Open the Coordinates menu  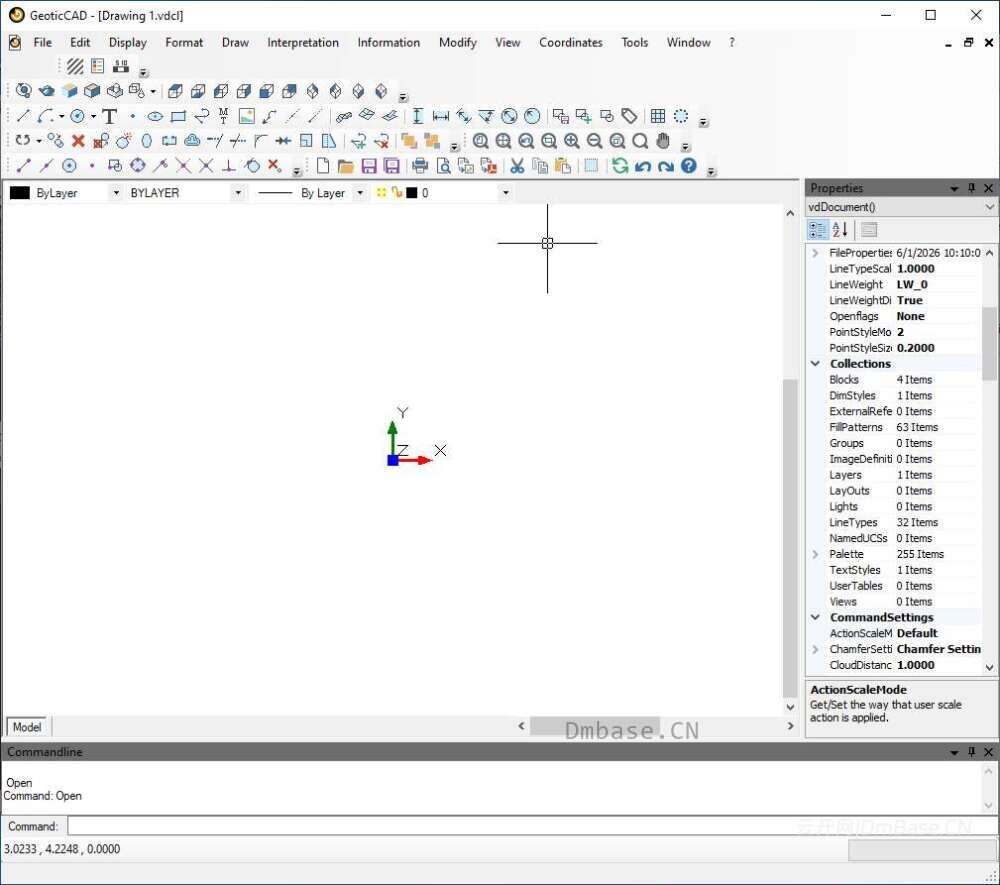[x=571, y=43]
